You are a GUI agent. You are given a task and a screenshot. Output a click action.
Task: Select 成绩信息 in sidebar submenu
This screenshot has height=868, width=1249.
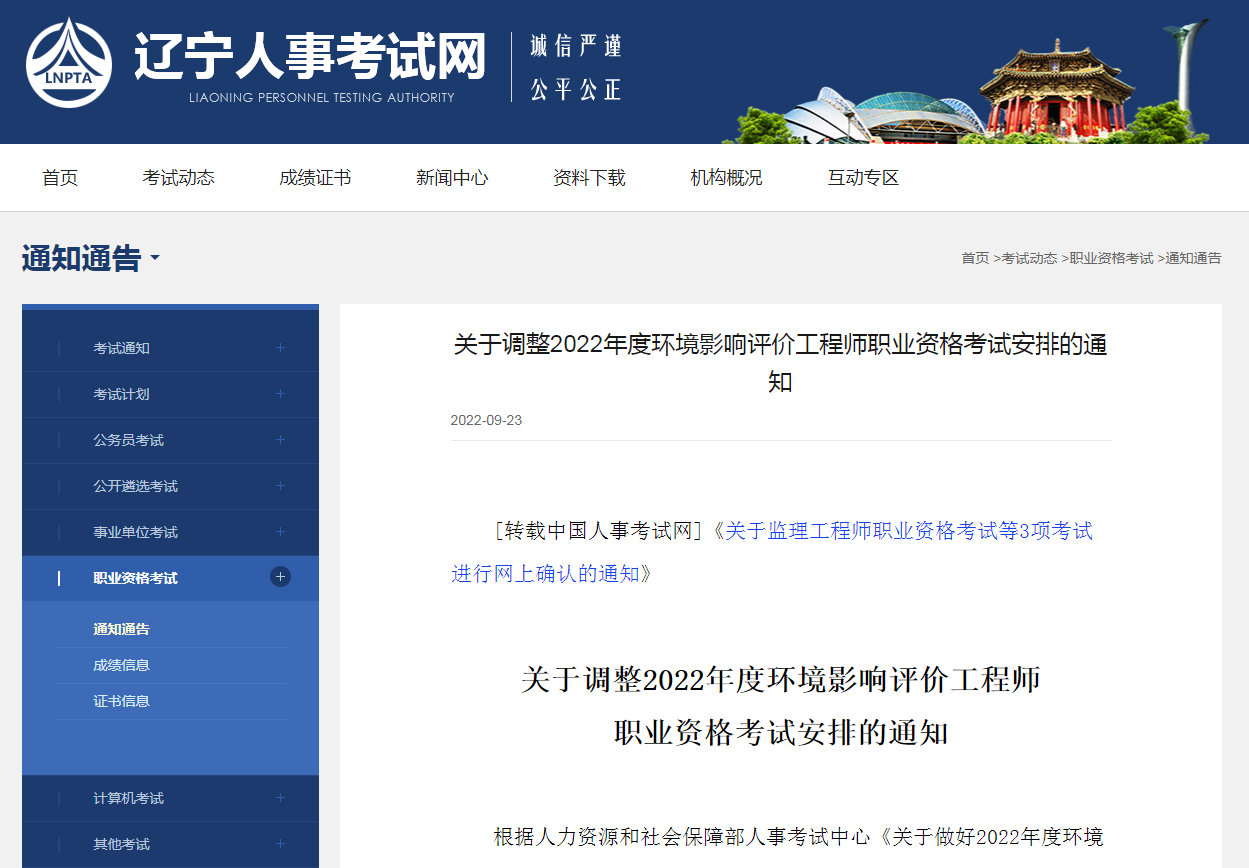(x=122, y=665)
